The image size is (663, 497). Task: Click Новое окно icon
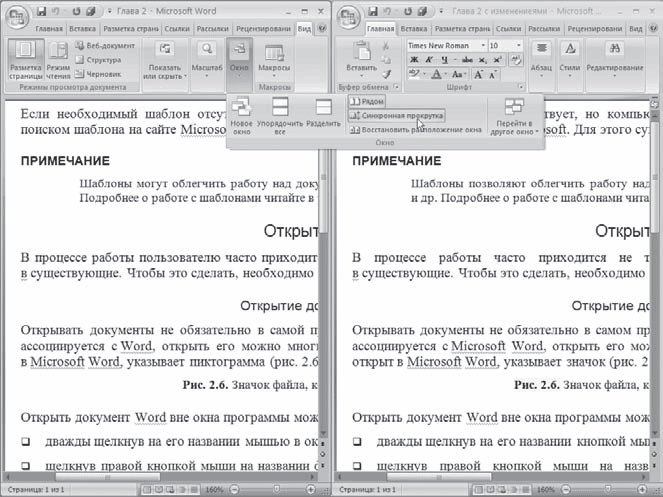click(241, 117)
